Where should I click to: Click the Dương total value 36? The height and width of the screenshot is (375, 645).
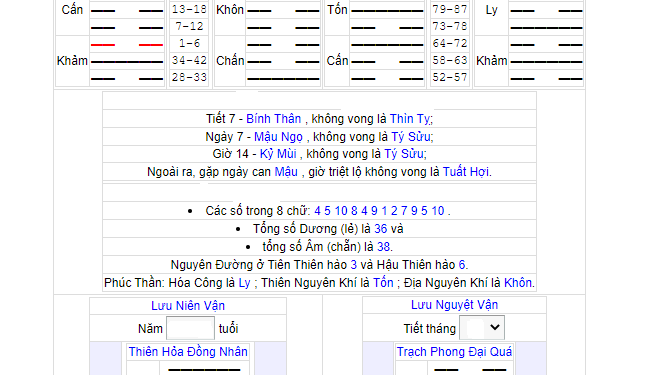381,229
